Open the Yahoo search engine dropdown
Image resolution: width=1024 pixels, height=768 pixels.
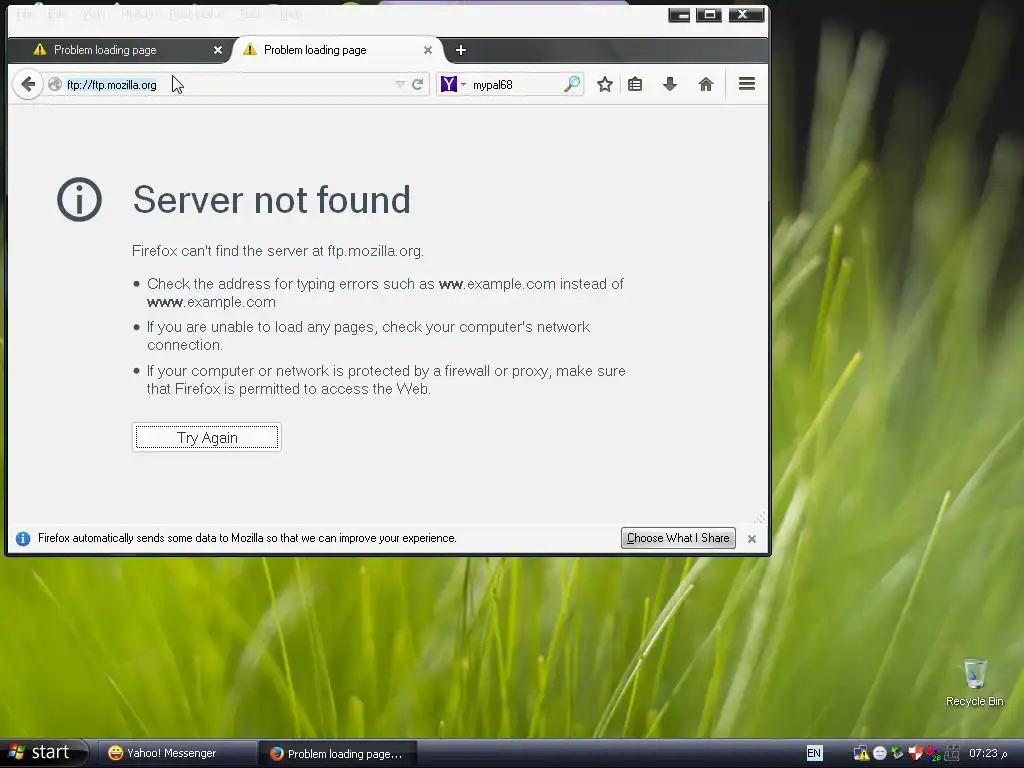[453, 84]
